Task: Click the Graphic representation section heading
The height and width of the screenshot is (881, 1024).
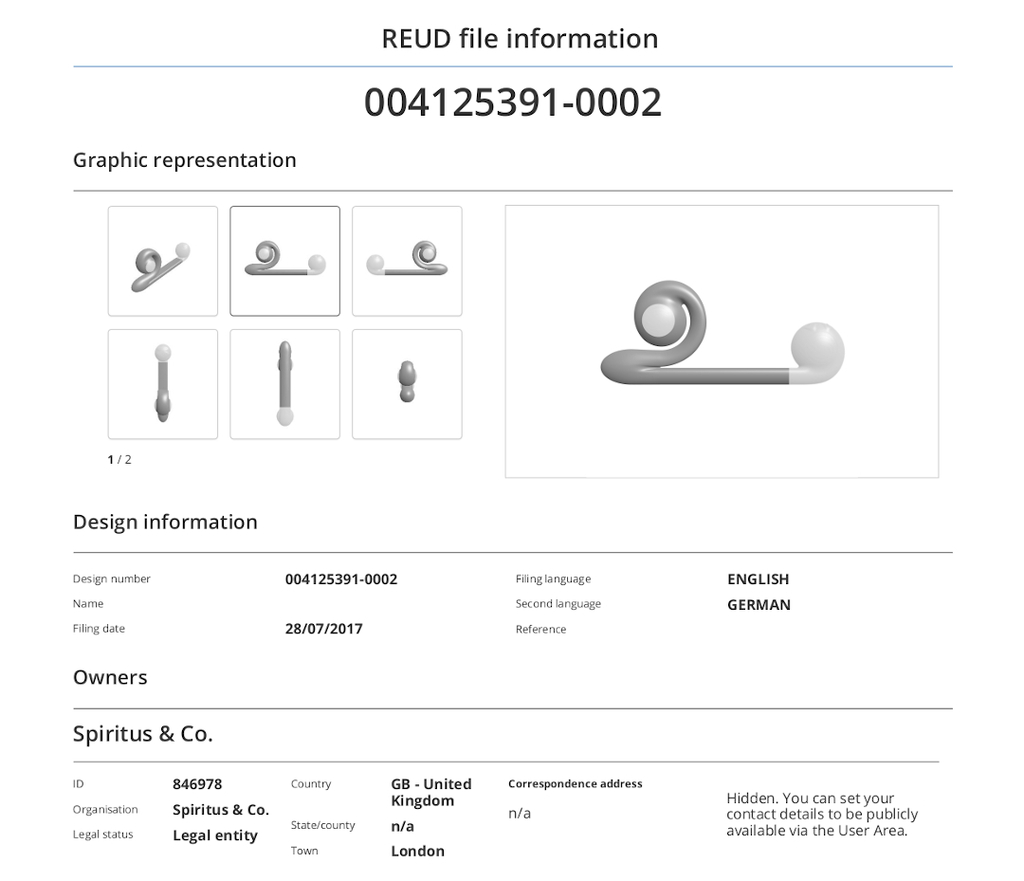Action: click(184, 160)
